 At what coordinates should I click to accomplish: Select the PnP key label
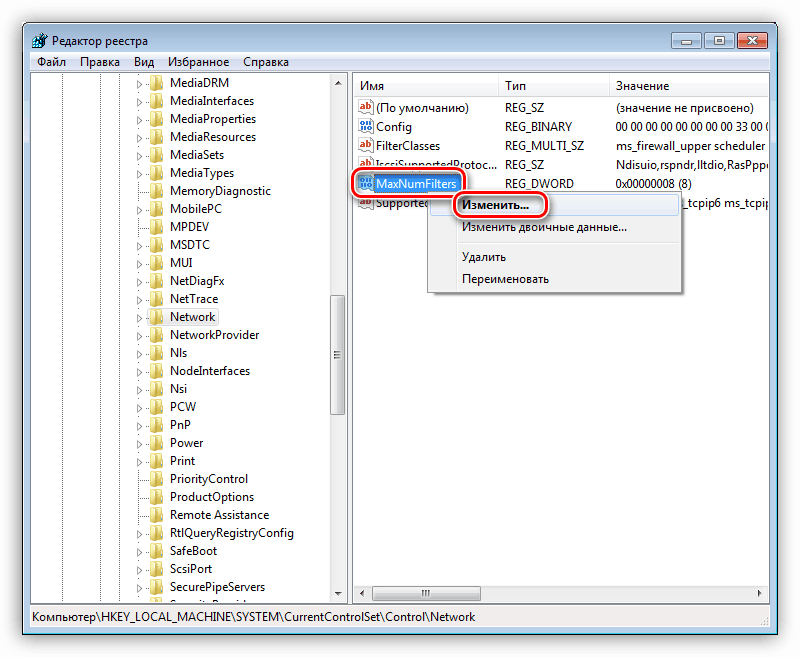[x=180, y=425]
